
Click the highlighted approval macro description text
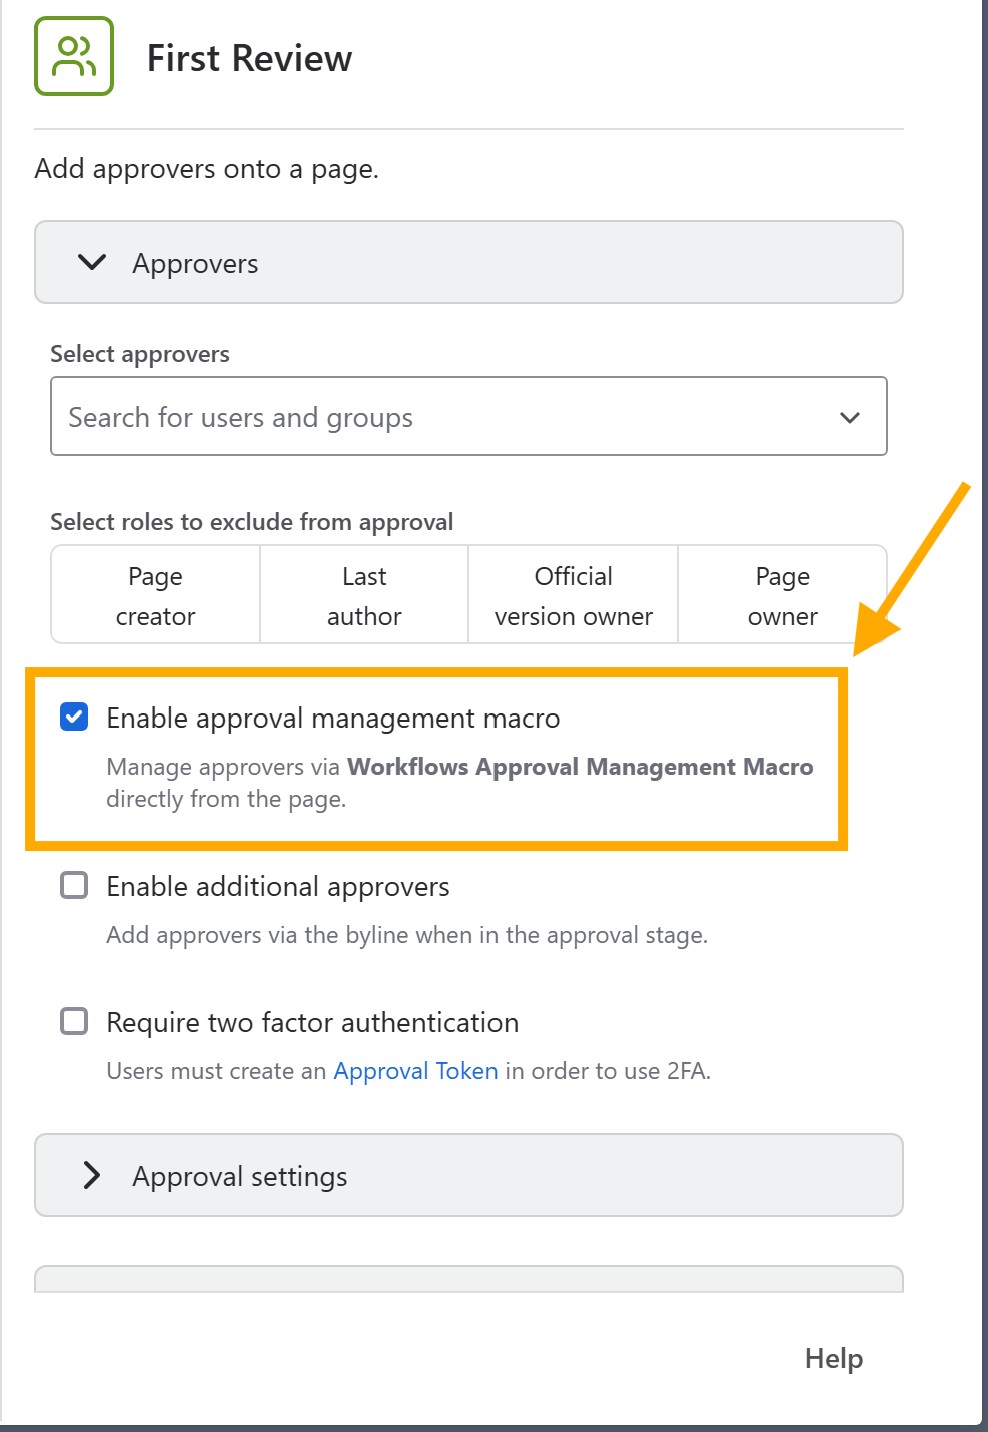(459, 782)
